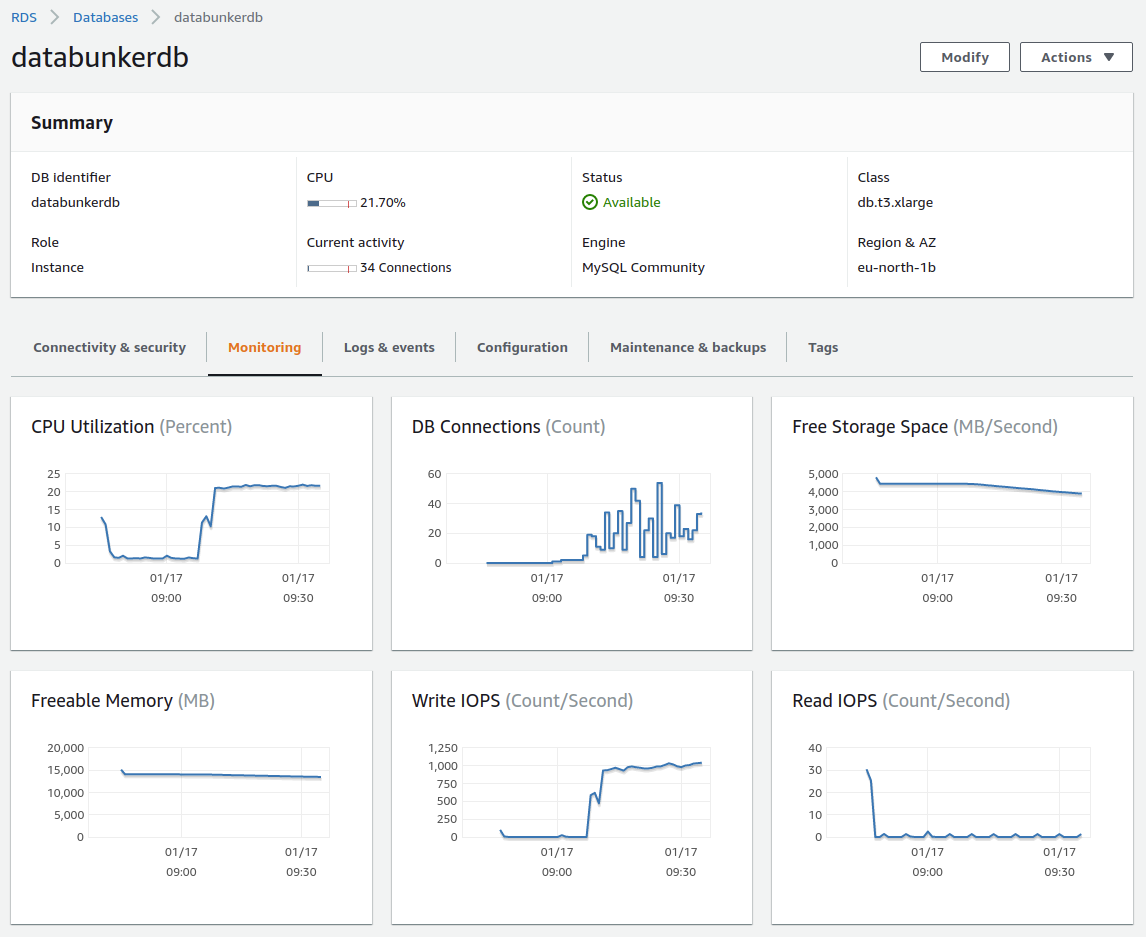Click the Actions dropdown arrow
Viewport: 1146px width, 937px height.
pos(1109,57)
